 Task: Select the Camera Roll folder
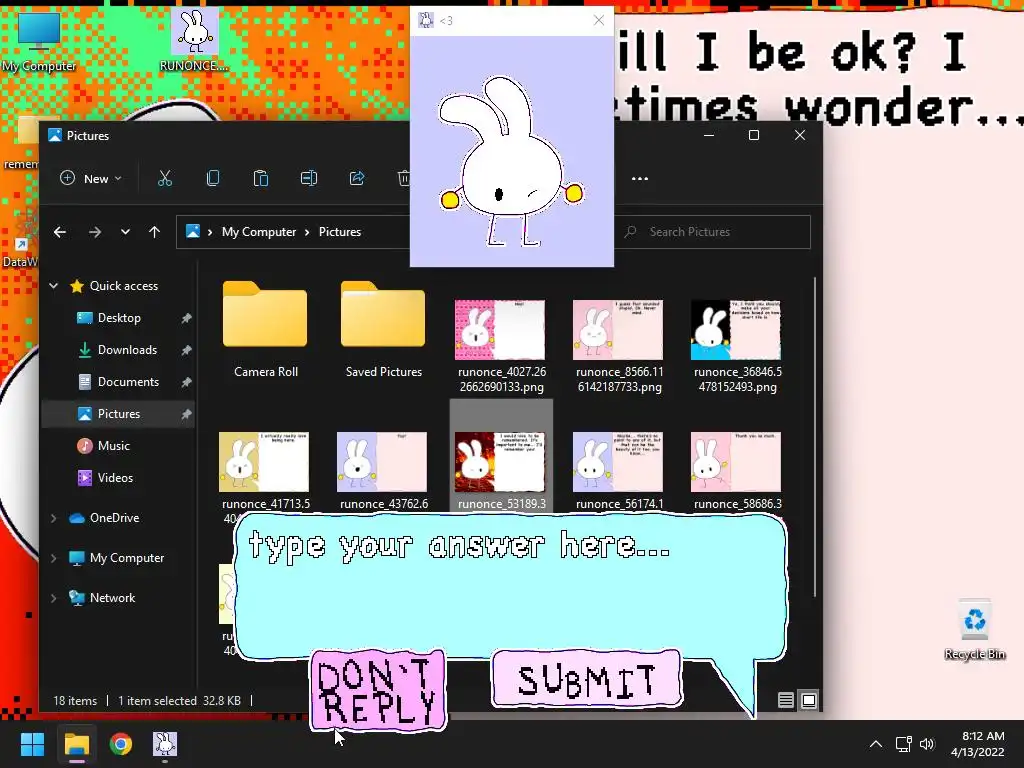pyautogui.click(x=265, y=330)
